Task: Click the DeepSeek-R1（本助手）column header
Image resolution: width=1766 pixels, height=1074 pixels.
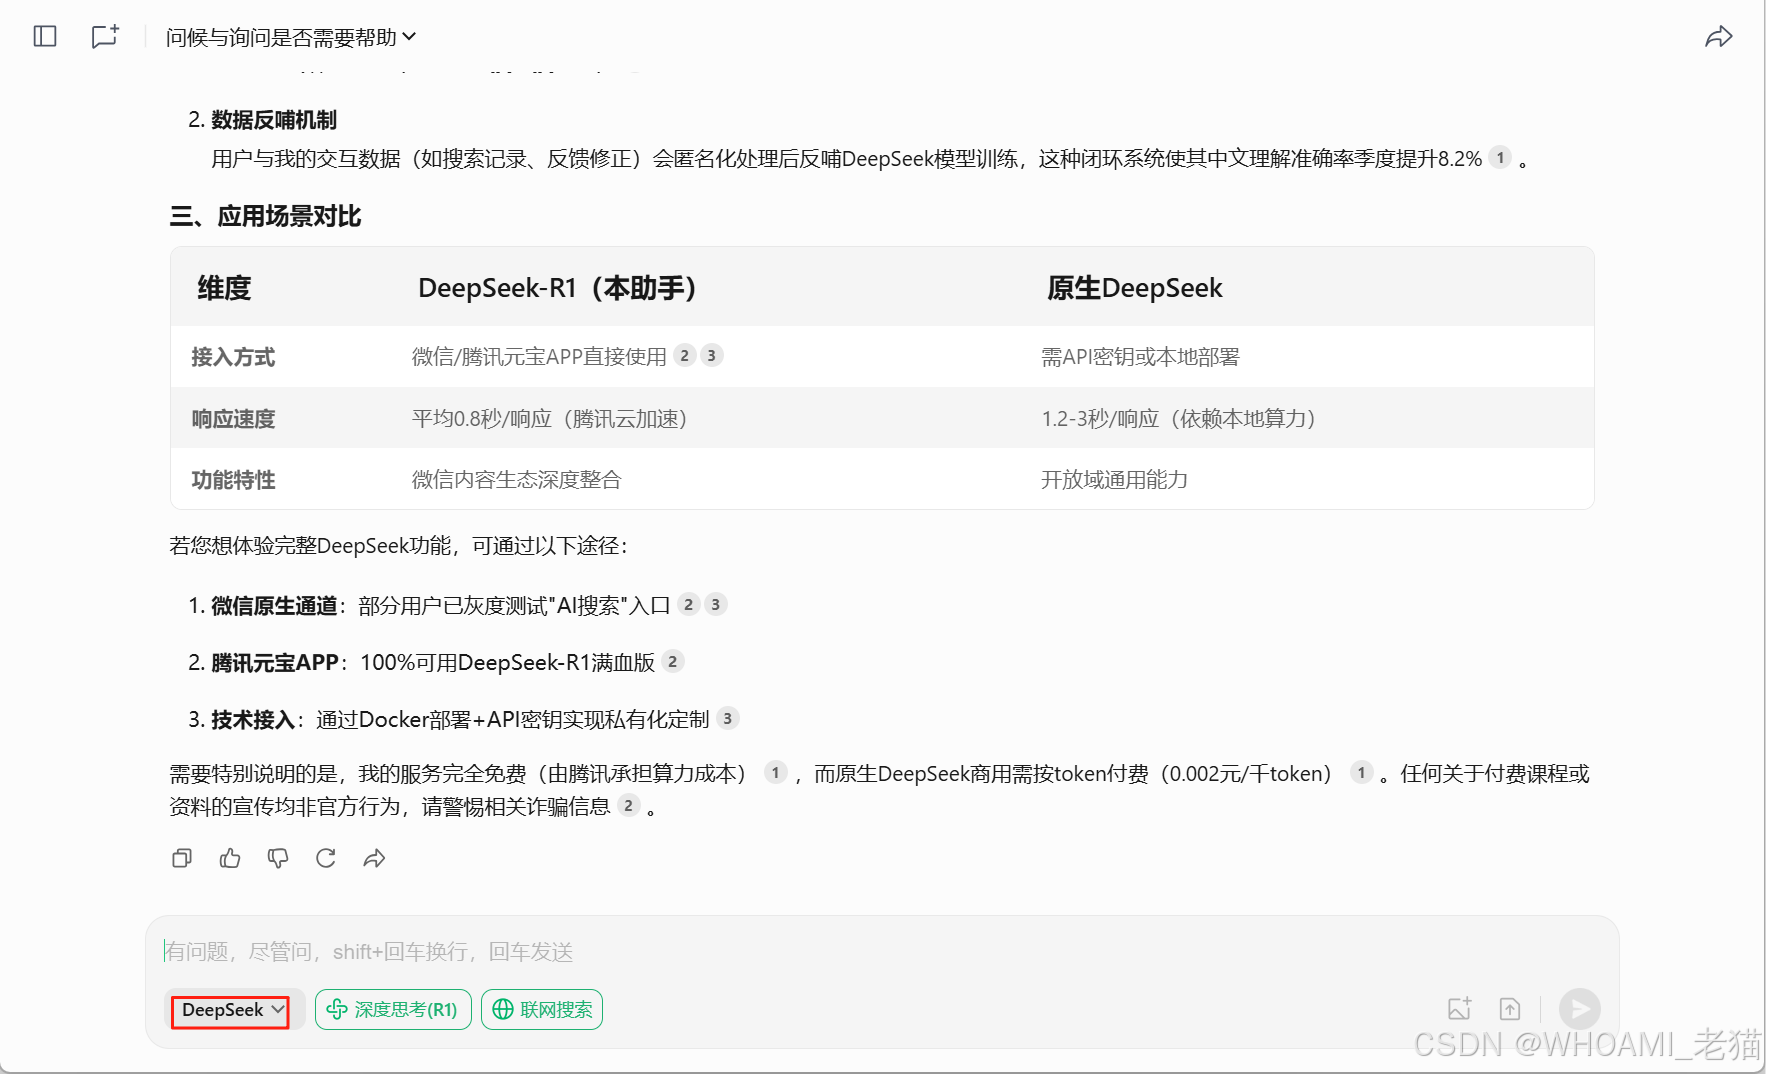Action: 557,288
